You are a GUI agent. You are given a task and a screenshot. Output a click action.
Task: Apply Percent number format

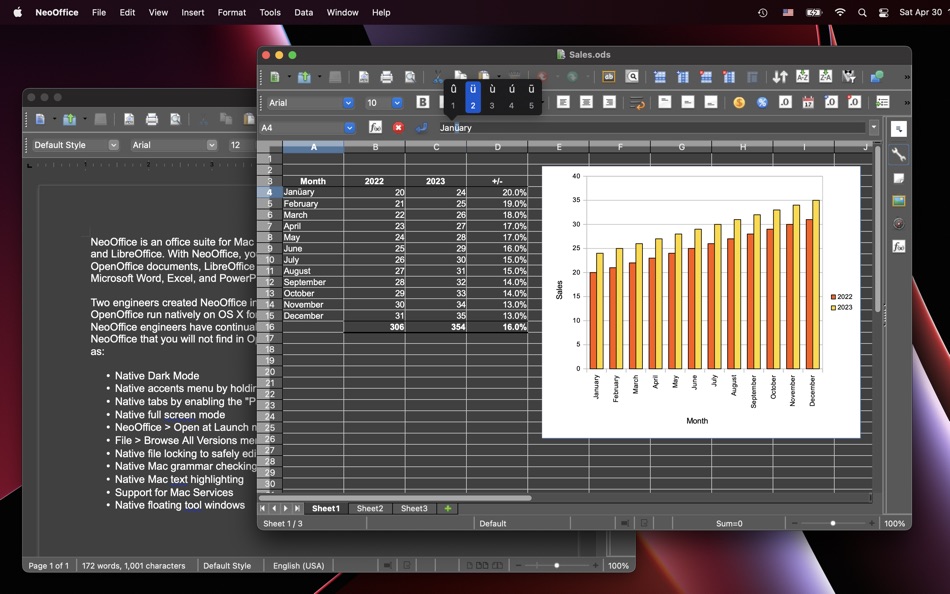[762, 102]
